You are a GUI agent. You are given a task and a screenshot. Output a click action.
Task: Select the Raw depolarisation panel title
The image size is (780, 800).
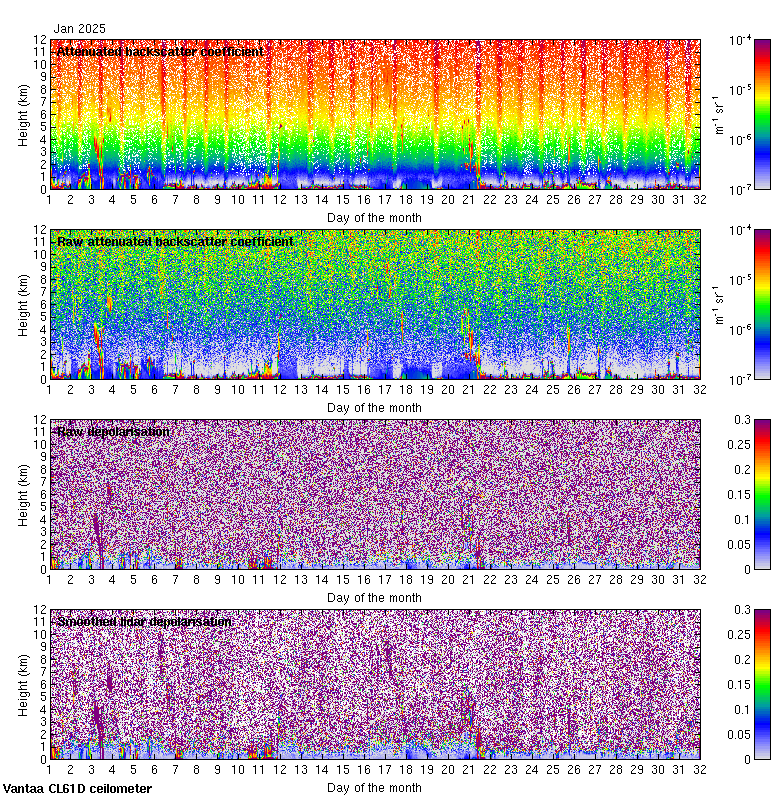pos(113,431)
